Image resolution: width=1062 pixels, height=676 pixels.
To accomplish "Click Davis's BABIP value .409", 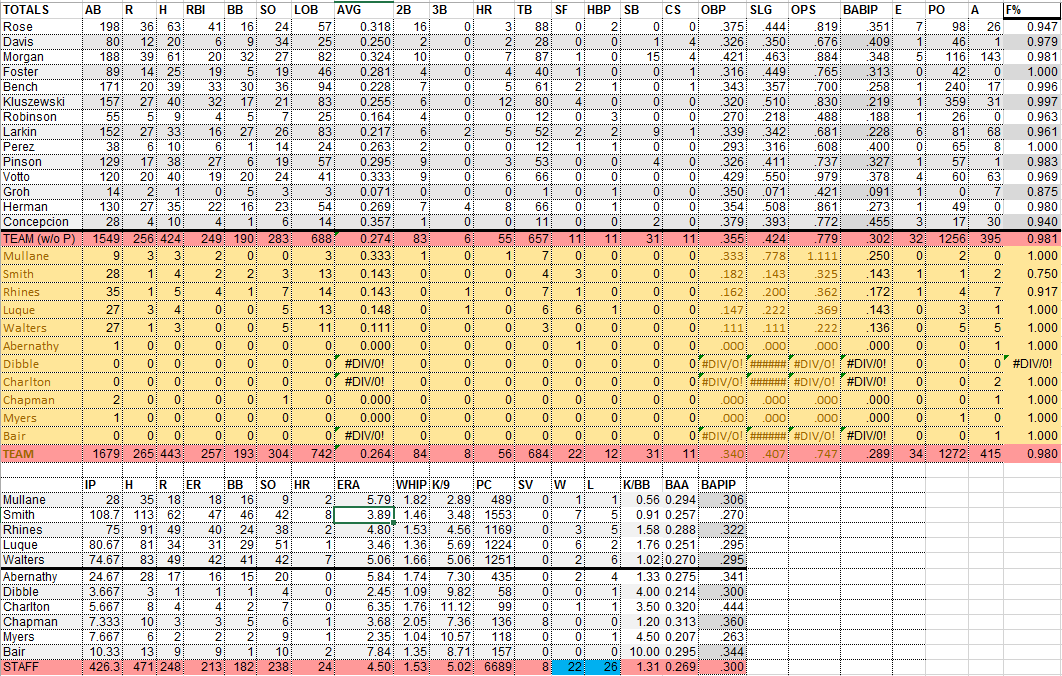I will 866,41.
